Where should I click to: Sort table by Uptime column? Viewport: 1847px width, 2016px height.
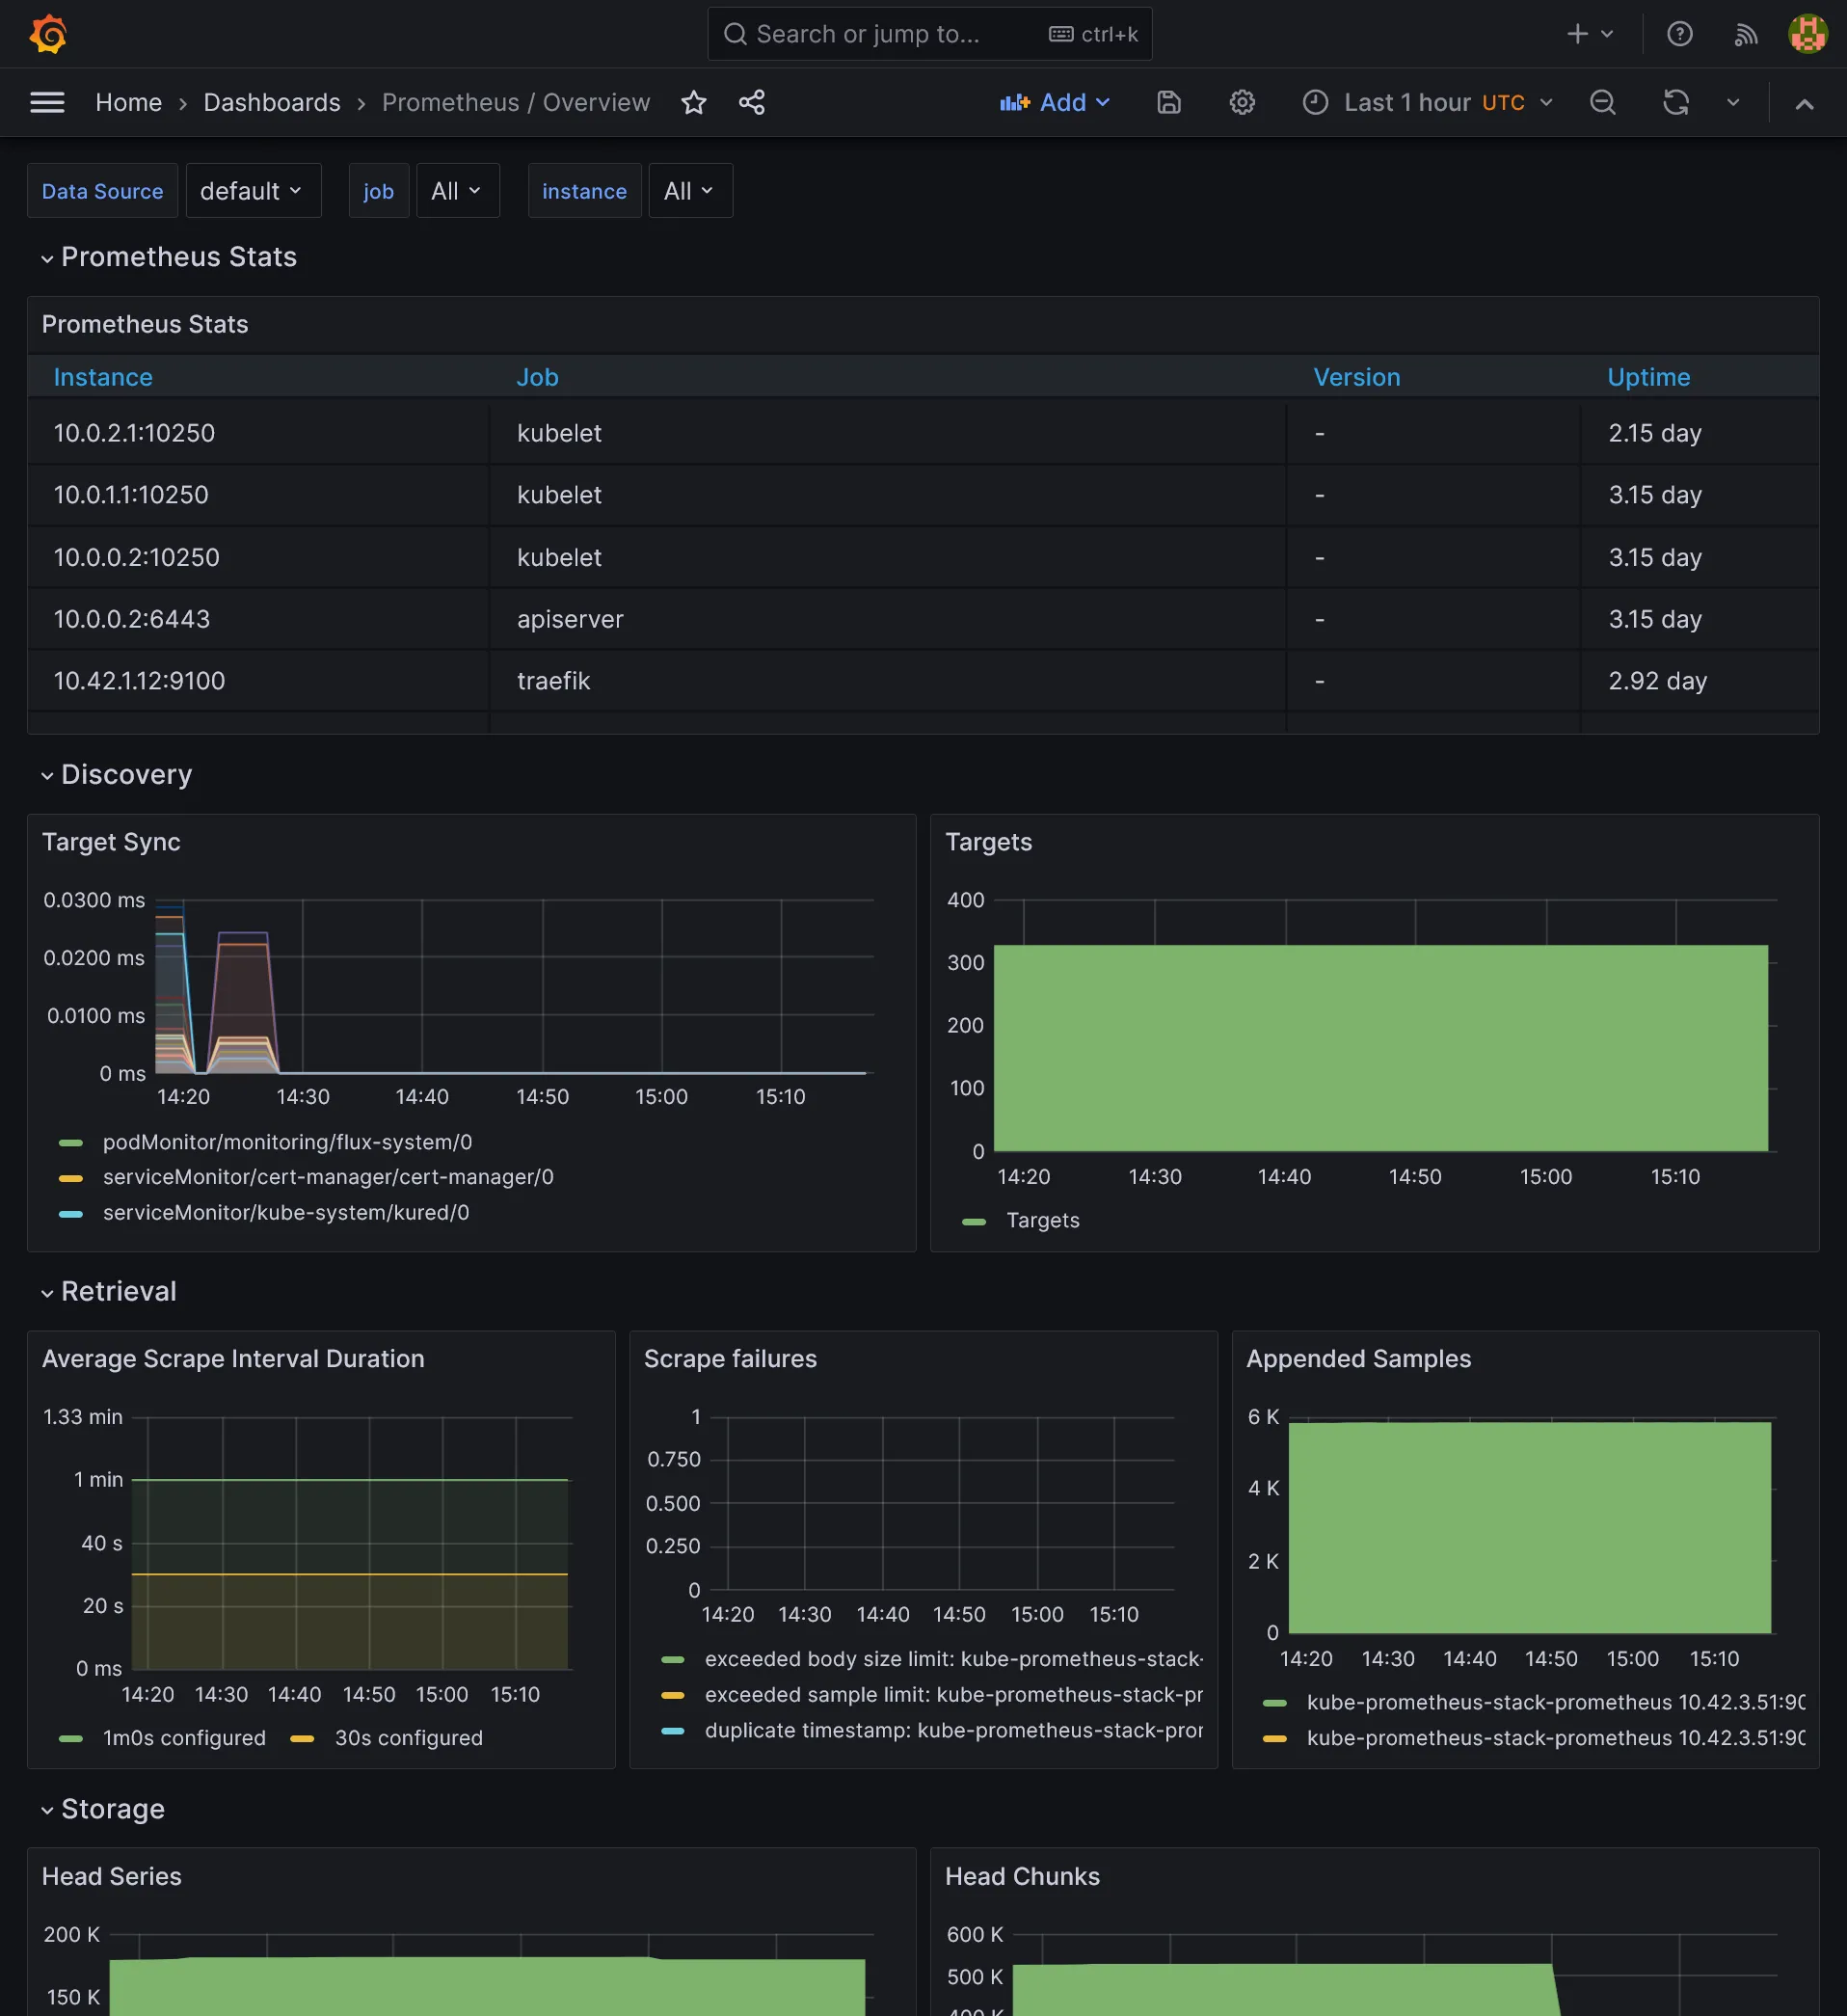point(1648,377)
